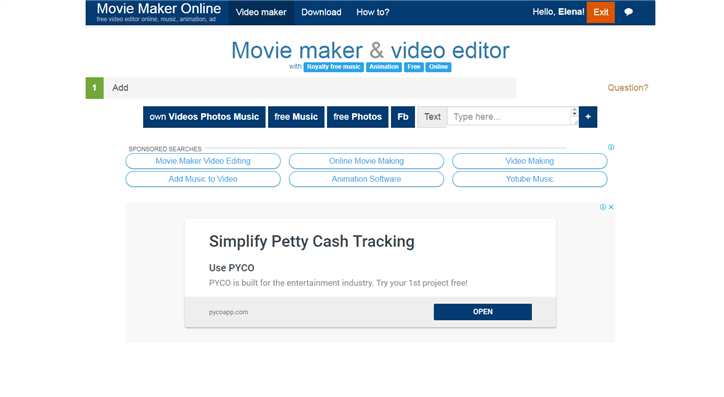724x397 pixels.
Task: Click the plus button to add text
Action: pos(588,117)
